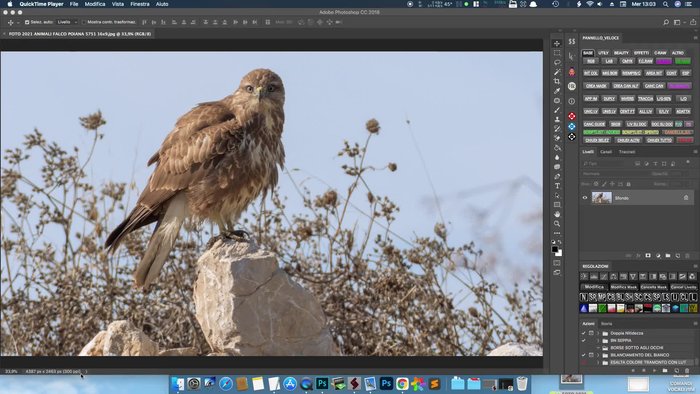Open the Livelli panel options menu
The height and width of the screenshot is (394, 700).
(695, 152)
